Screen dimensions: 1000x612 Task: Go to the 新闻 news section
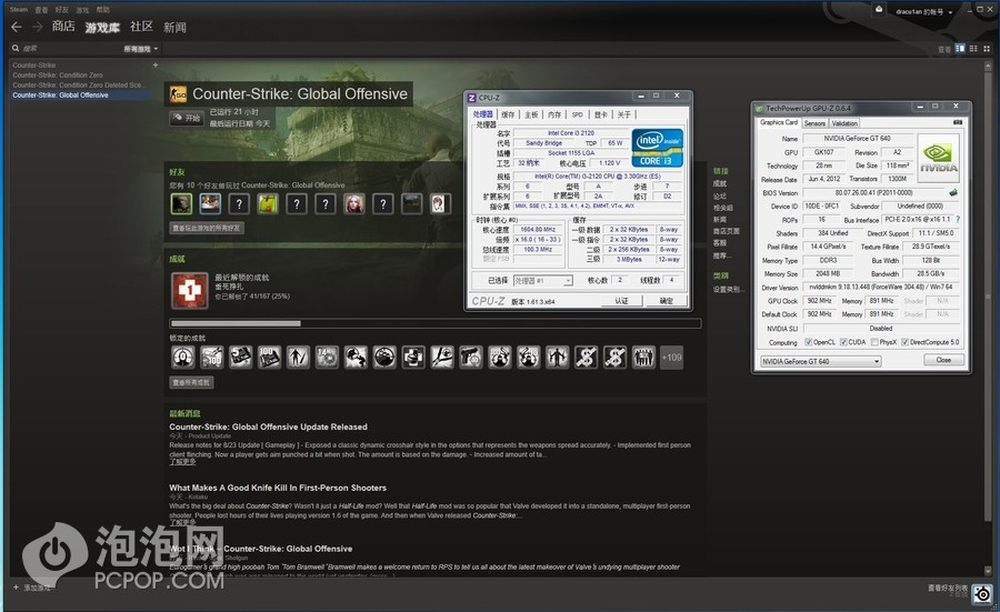175,27
